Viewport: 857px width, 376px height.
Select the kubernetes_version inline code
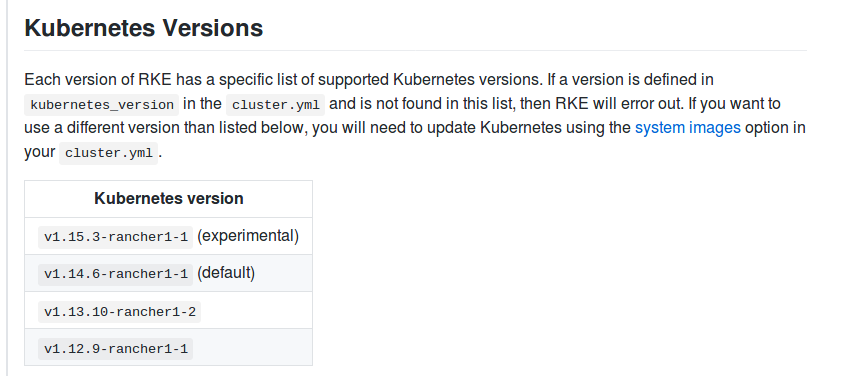click(x=102, y=105)
